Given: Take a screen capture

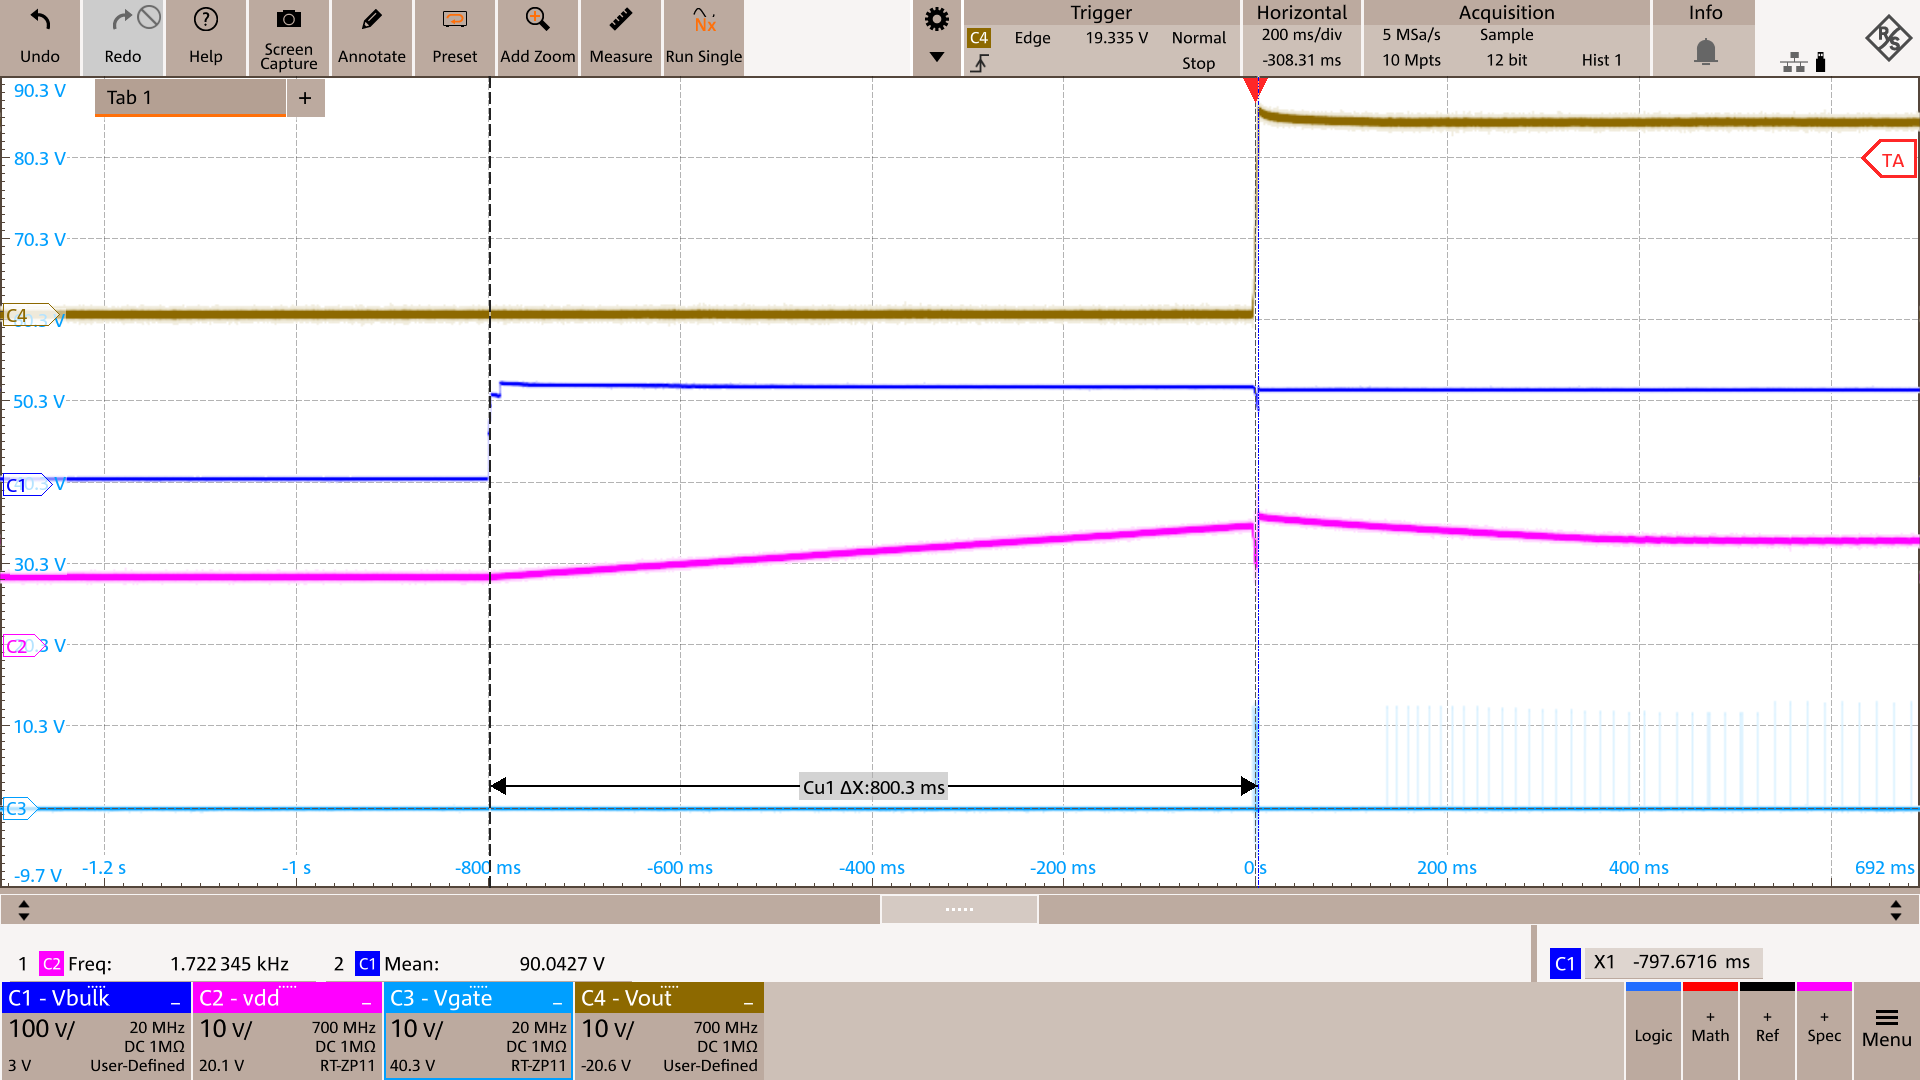Looking at the screenshot, I should coord(287,38).
